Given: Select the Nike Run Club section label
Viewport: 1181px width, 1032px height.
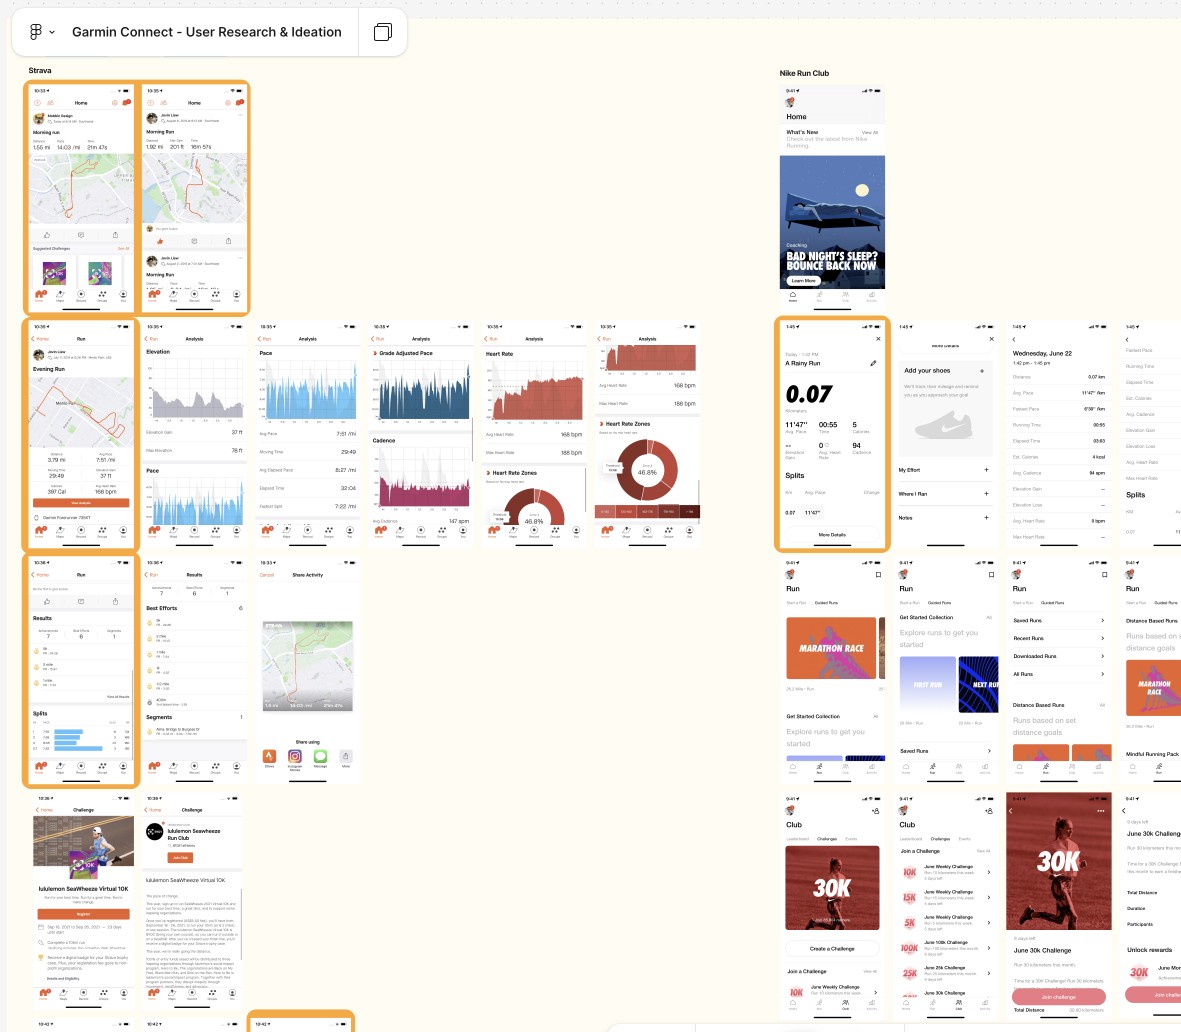Looking at the screenshot, I should point(804,73).
